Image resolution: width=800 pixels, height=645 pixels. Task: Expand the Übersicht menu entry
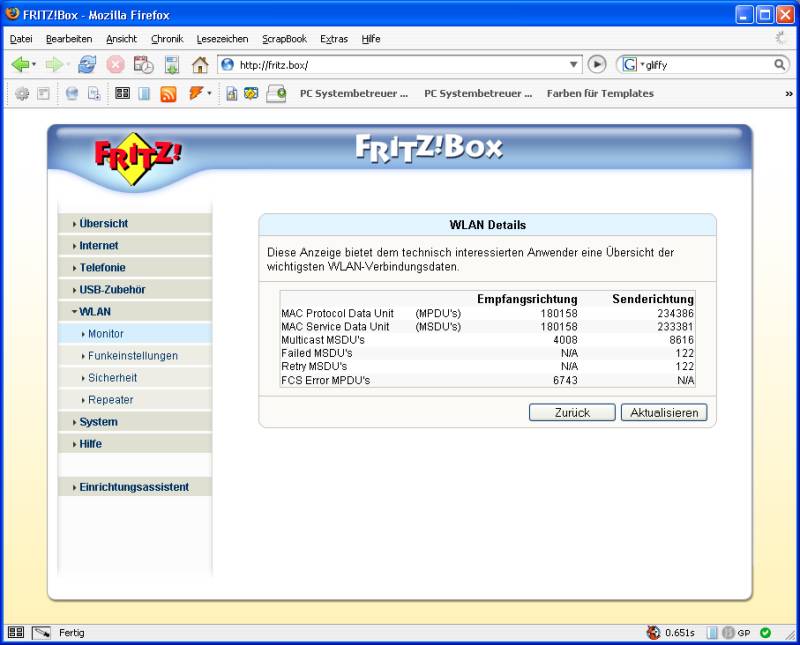tap(135, 224)
